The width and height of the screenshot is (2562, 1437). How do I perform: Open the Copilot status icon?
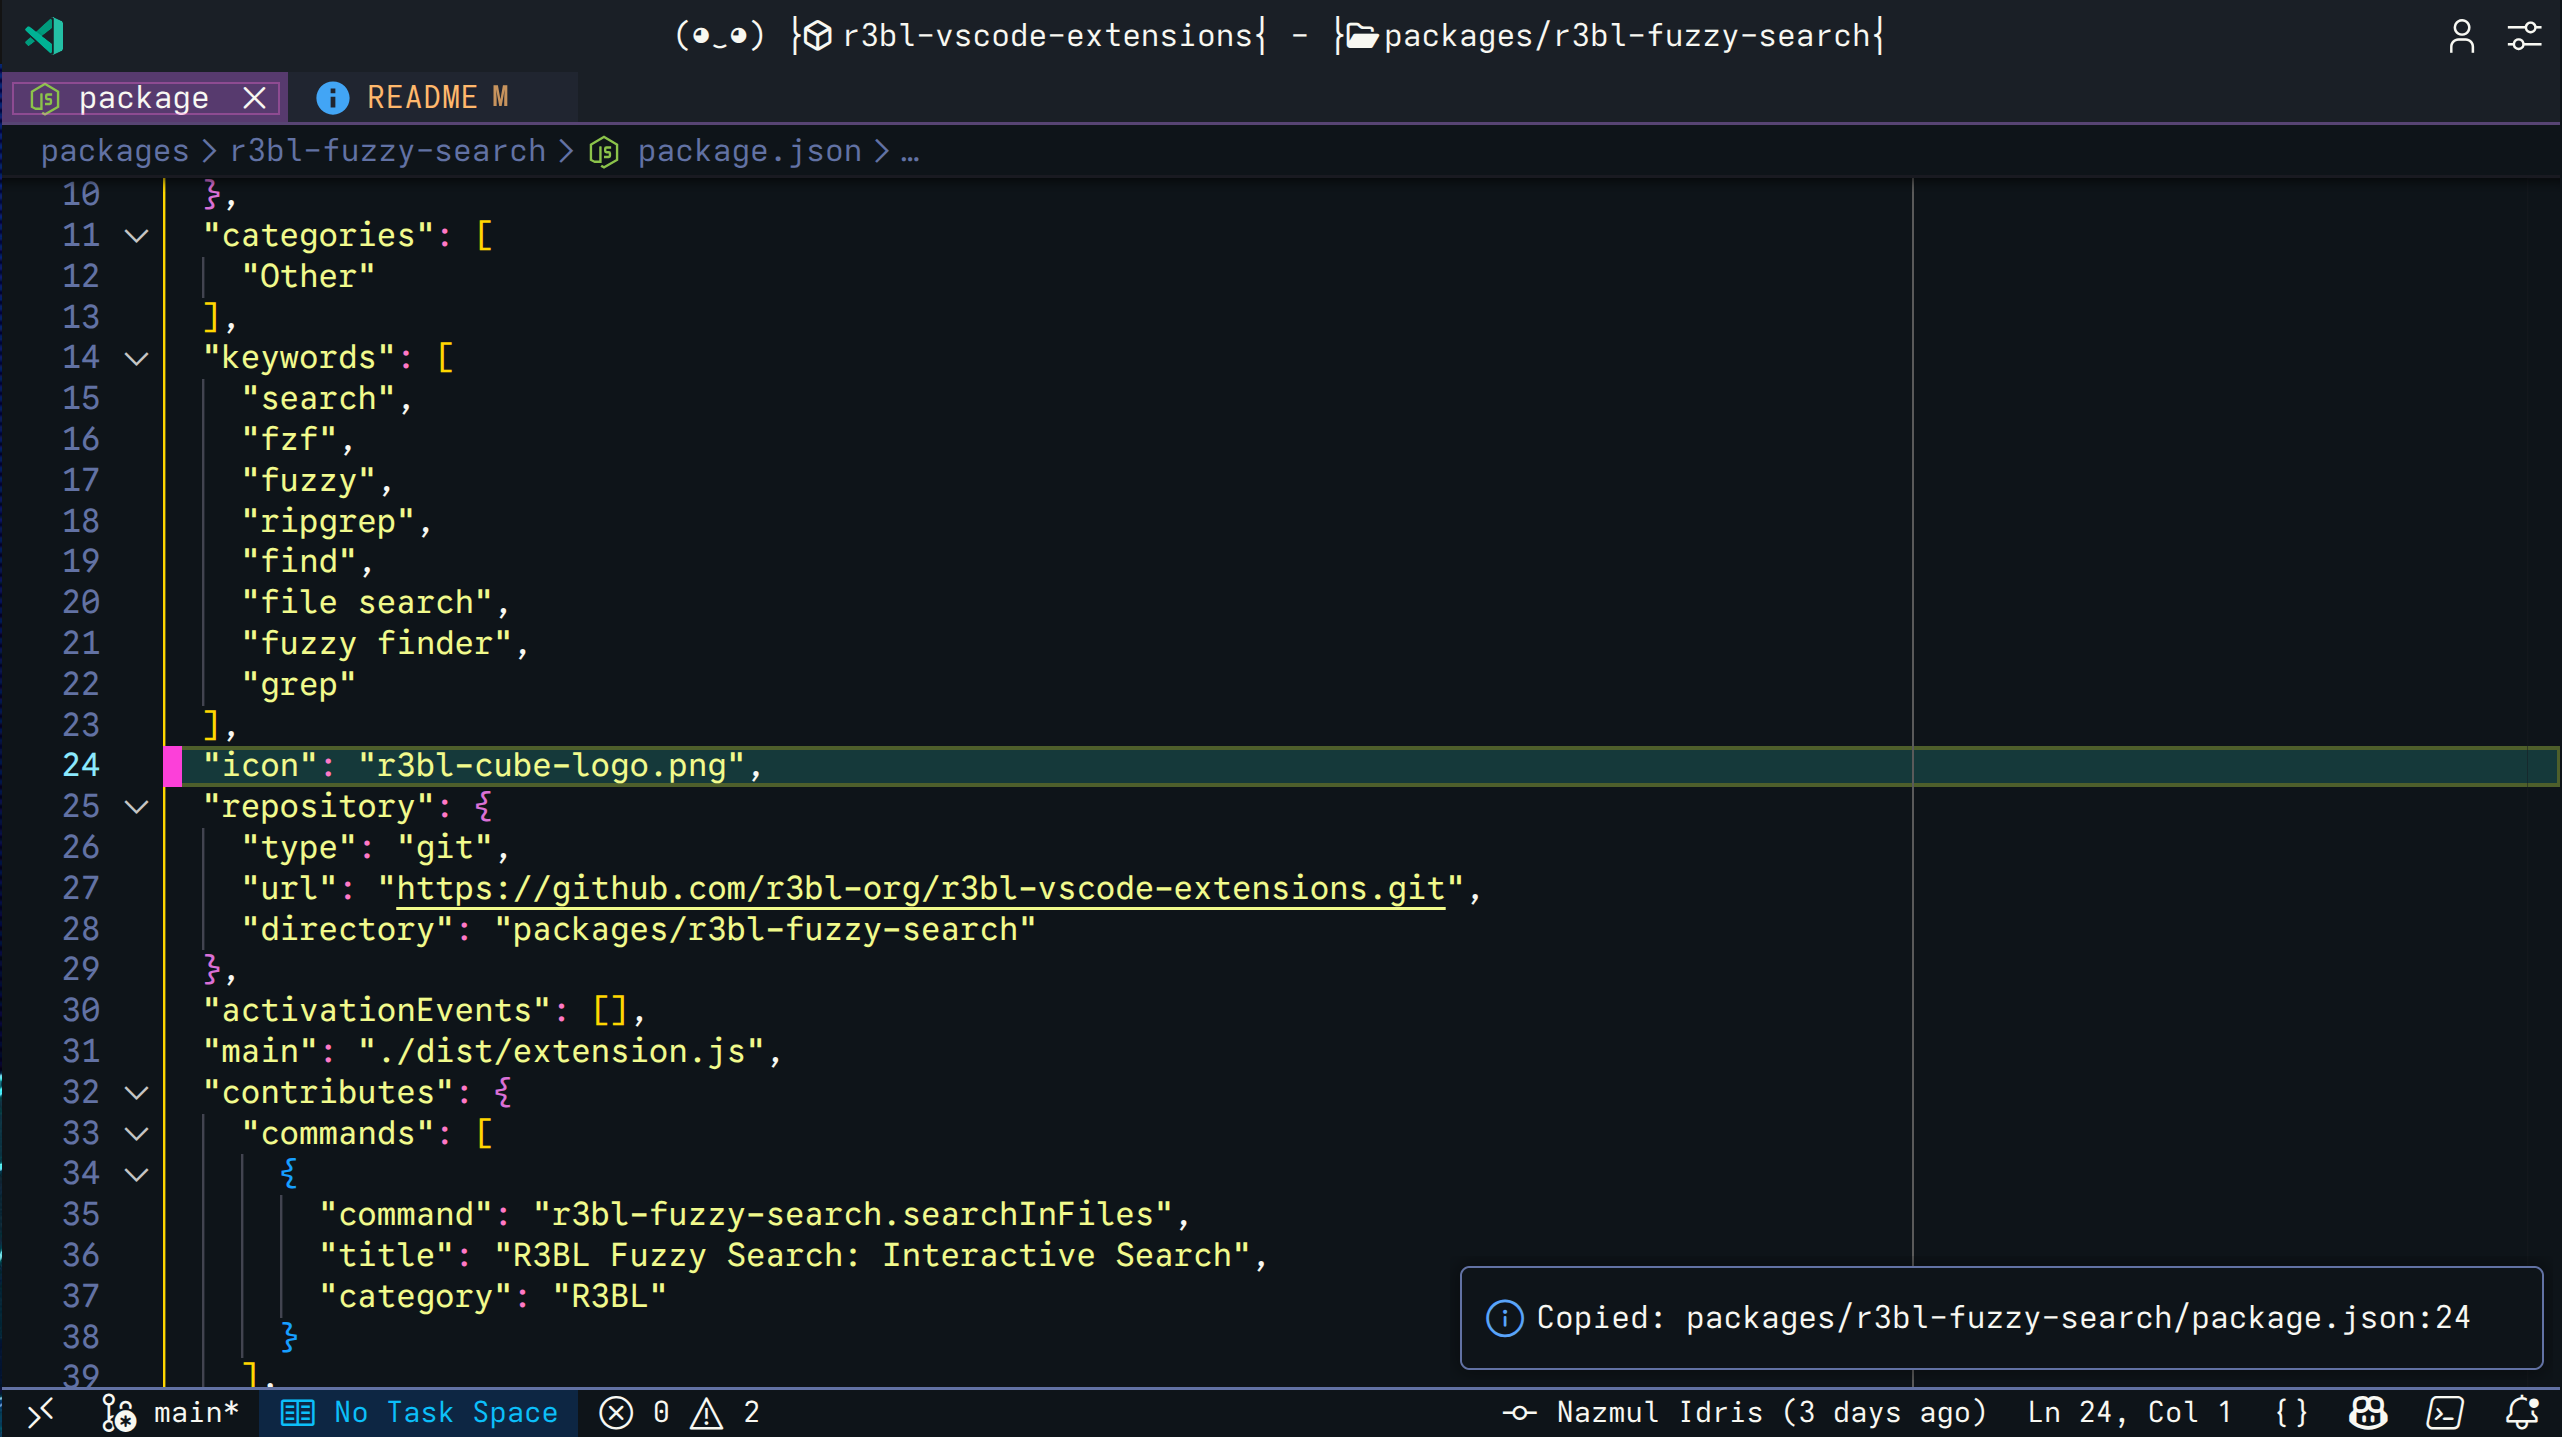tap(2367, 1412)
